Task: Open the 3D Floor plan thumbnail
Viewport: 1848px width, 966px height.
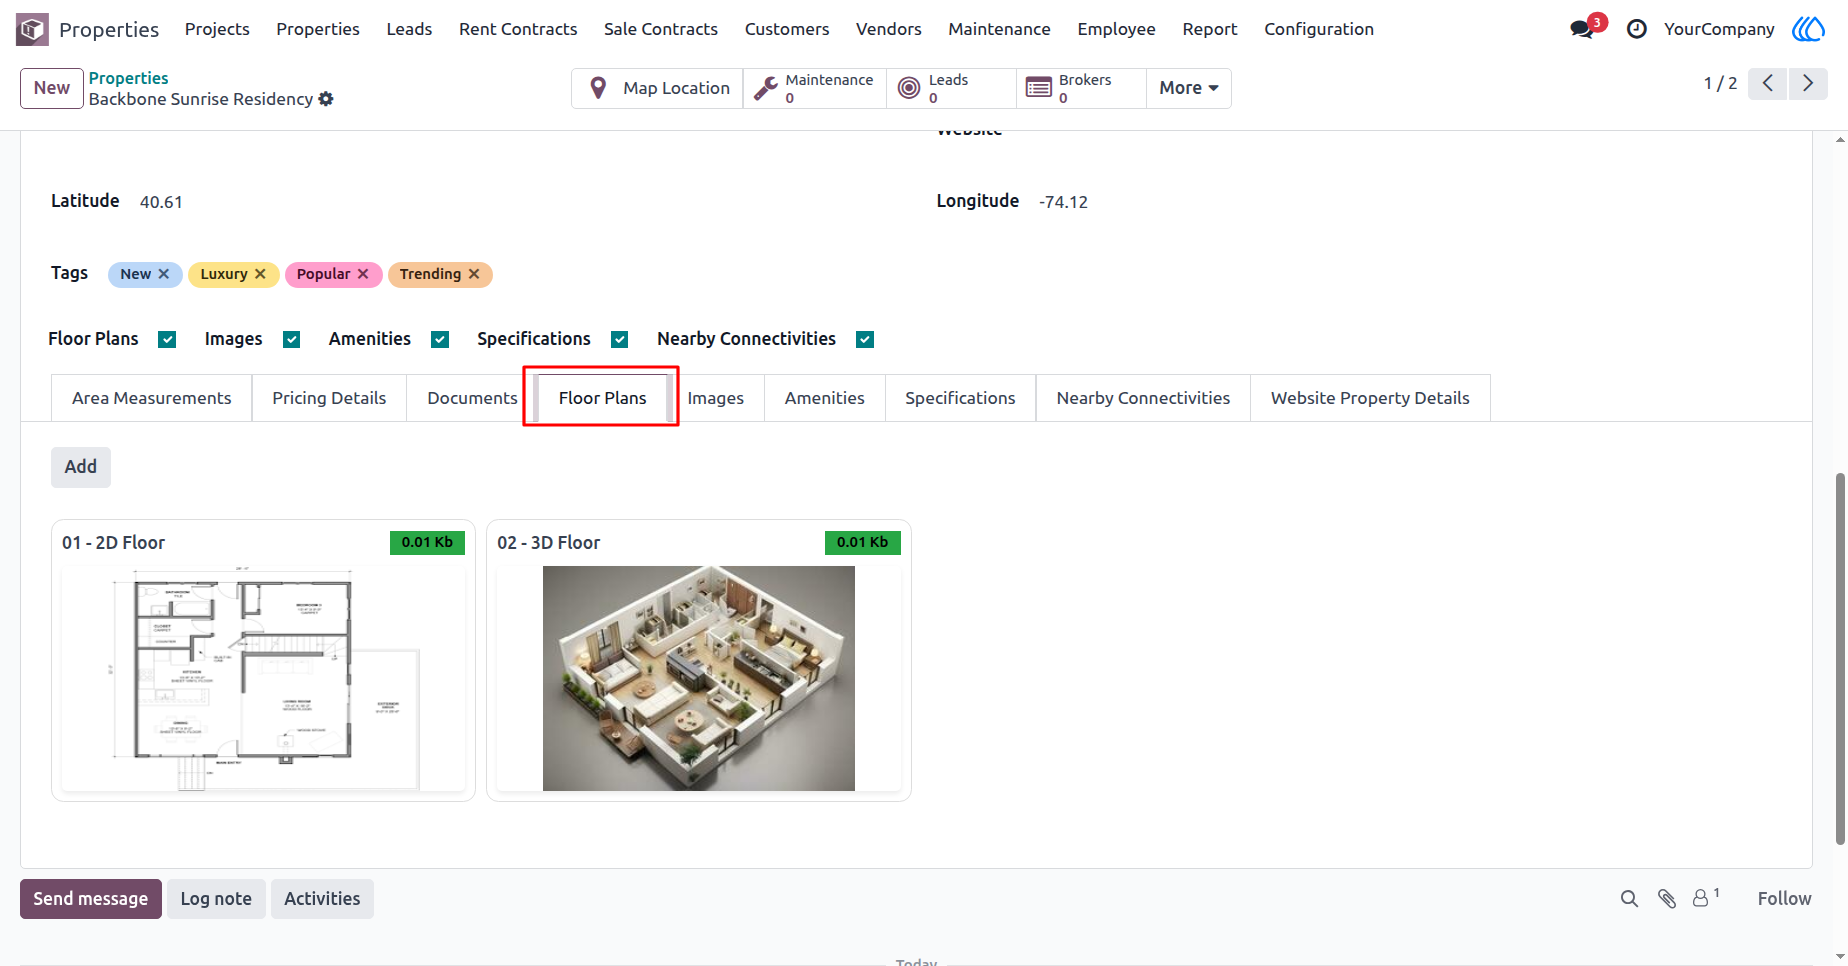Action: click(x=699, y=679)
